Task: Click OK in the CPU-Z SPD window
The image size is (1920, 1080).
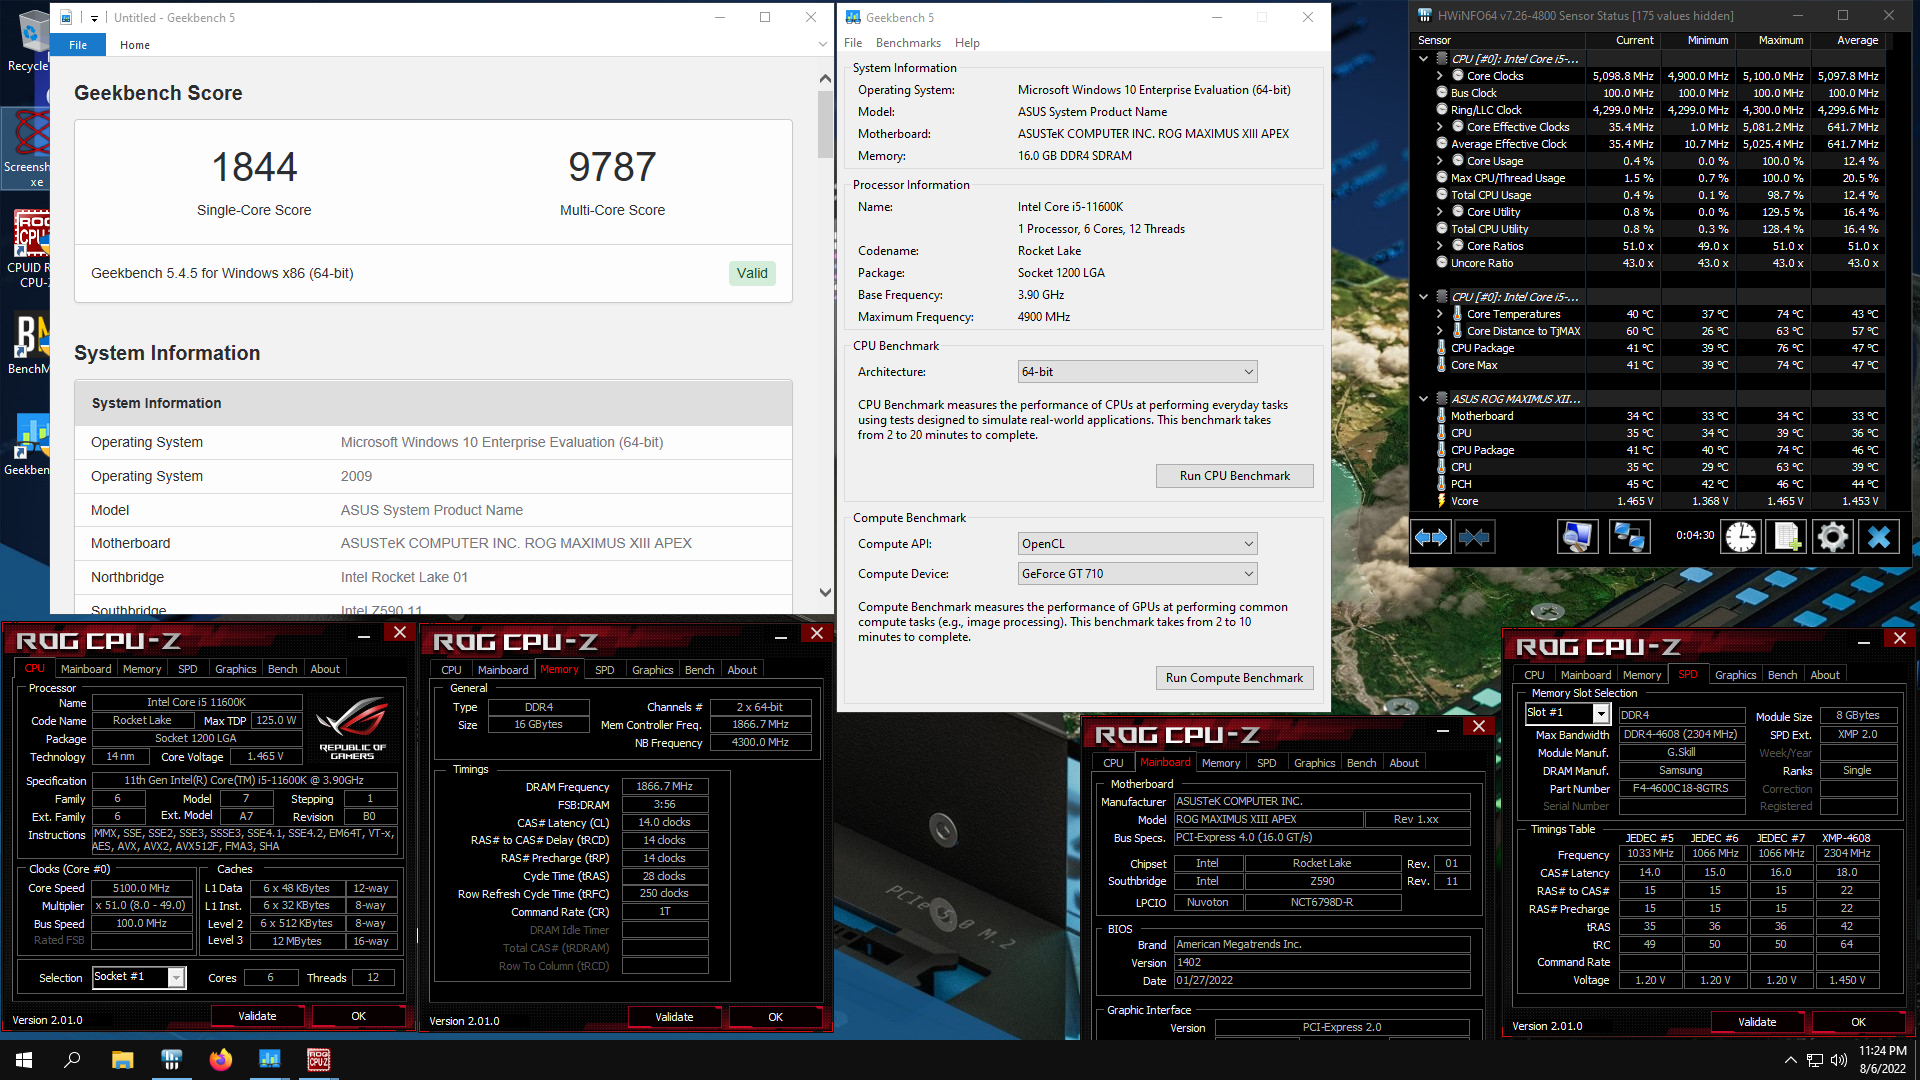Action: [1858, 1022]
